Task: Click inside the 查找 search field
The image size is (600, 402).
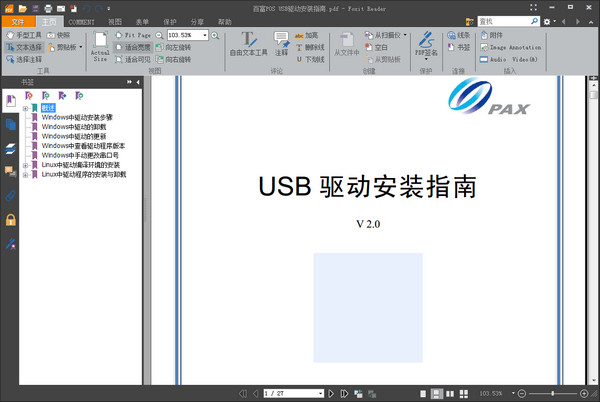Action: [x=503, y=21]
